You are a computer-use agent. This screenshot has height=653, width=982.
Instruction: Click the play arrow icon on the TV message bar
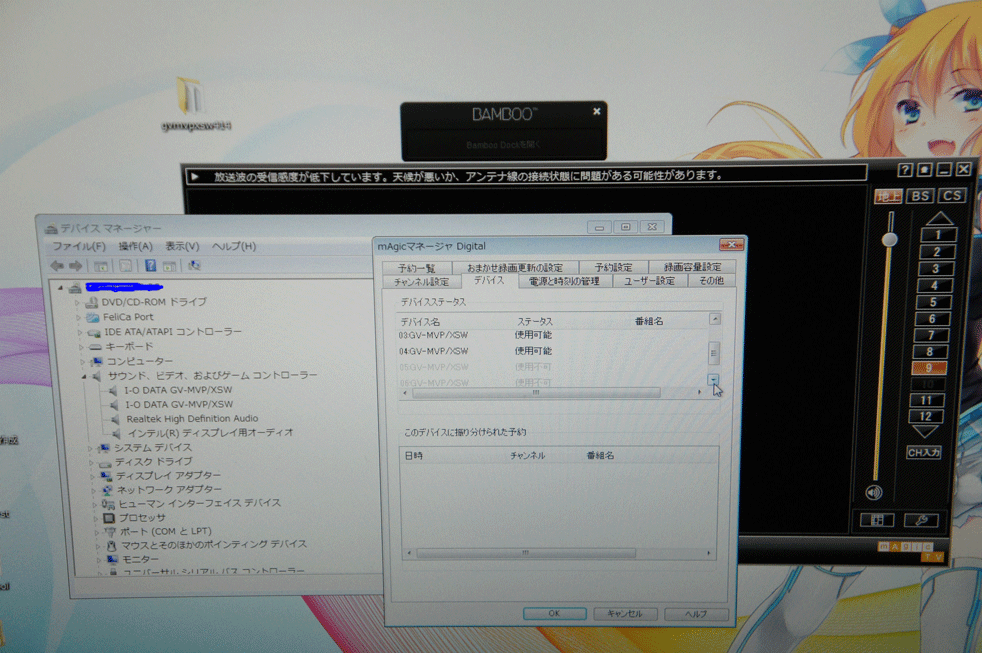point(195,177)
